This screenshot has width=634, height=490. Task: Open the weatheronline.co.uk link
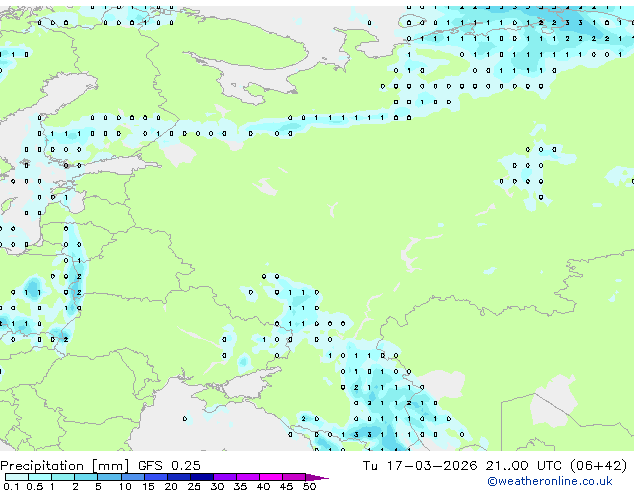[549, 481]
